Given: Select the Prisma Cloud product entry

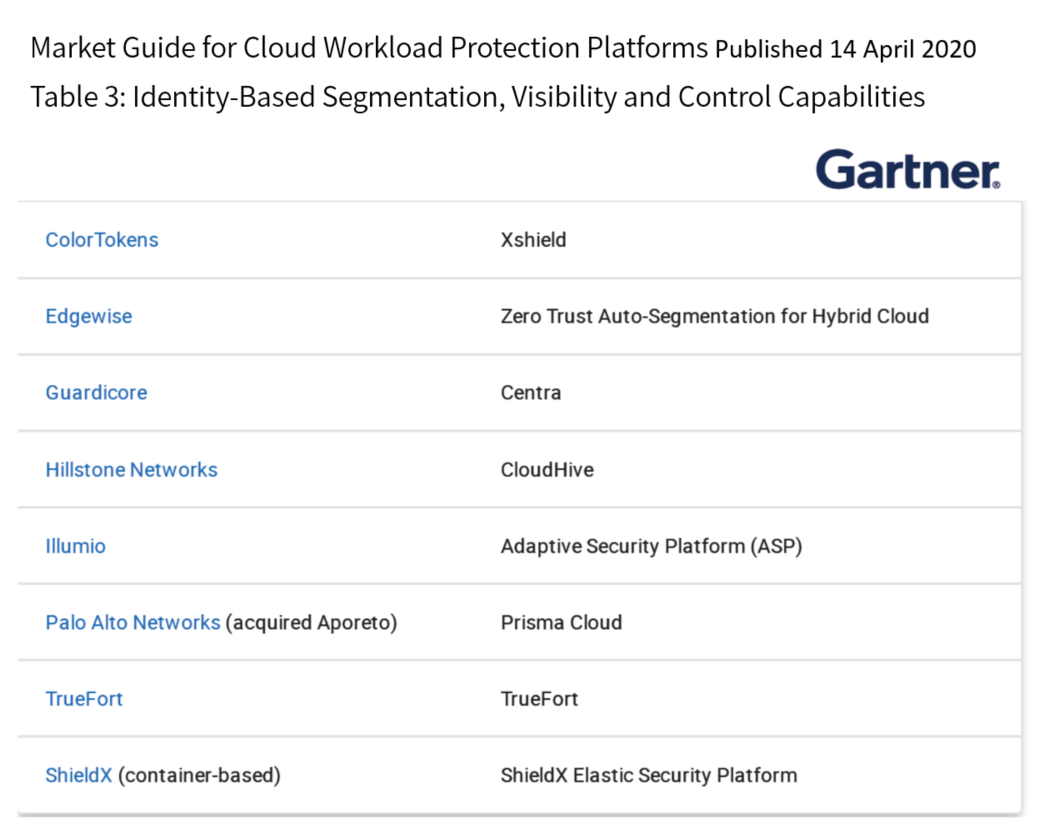Looking at the screenshot, I should pos(561,622).
